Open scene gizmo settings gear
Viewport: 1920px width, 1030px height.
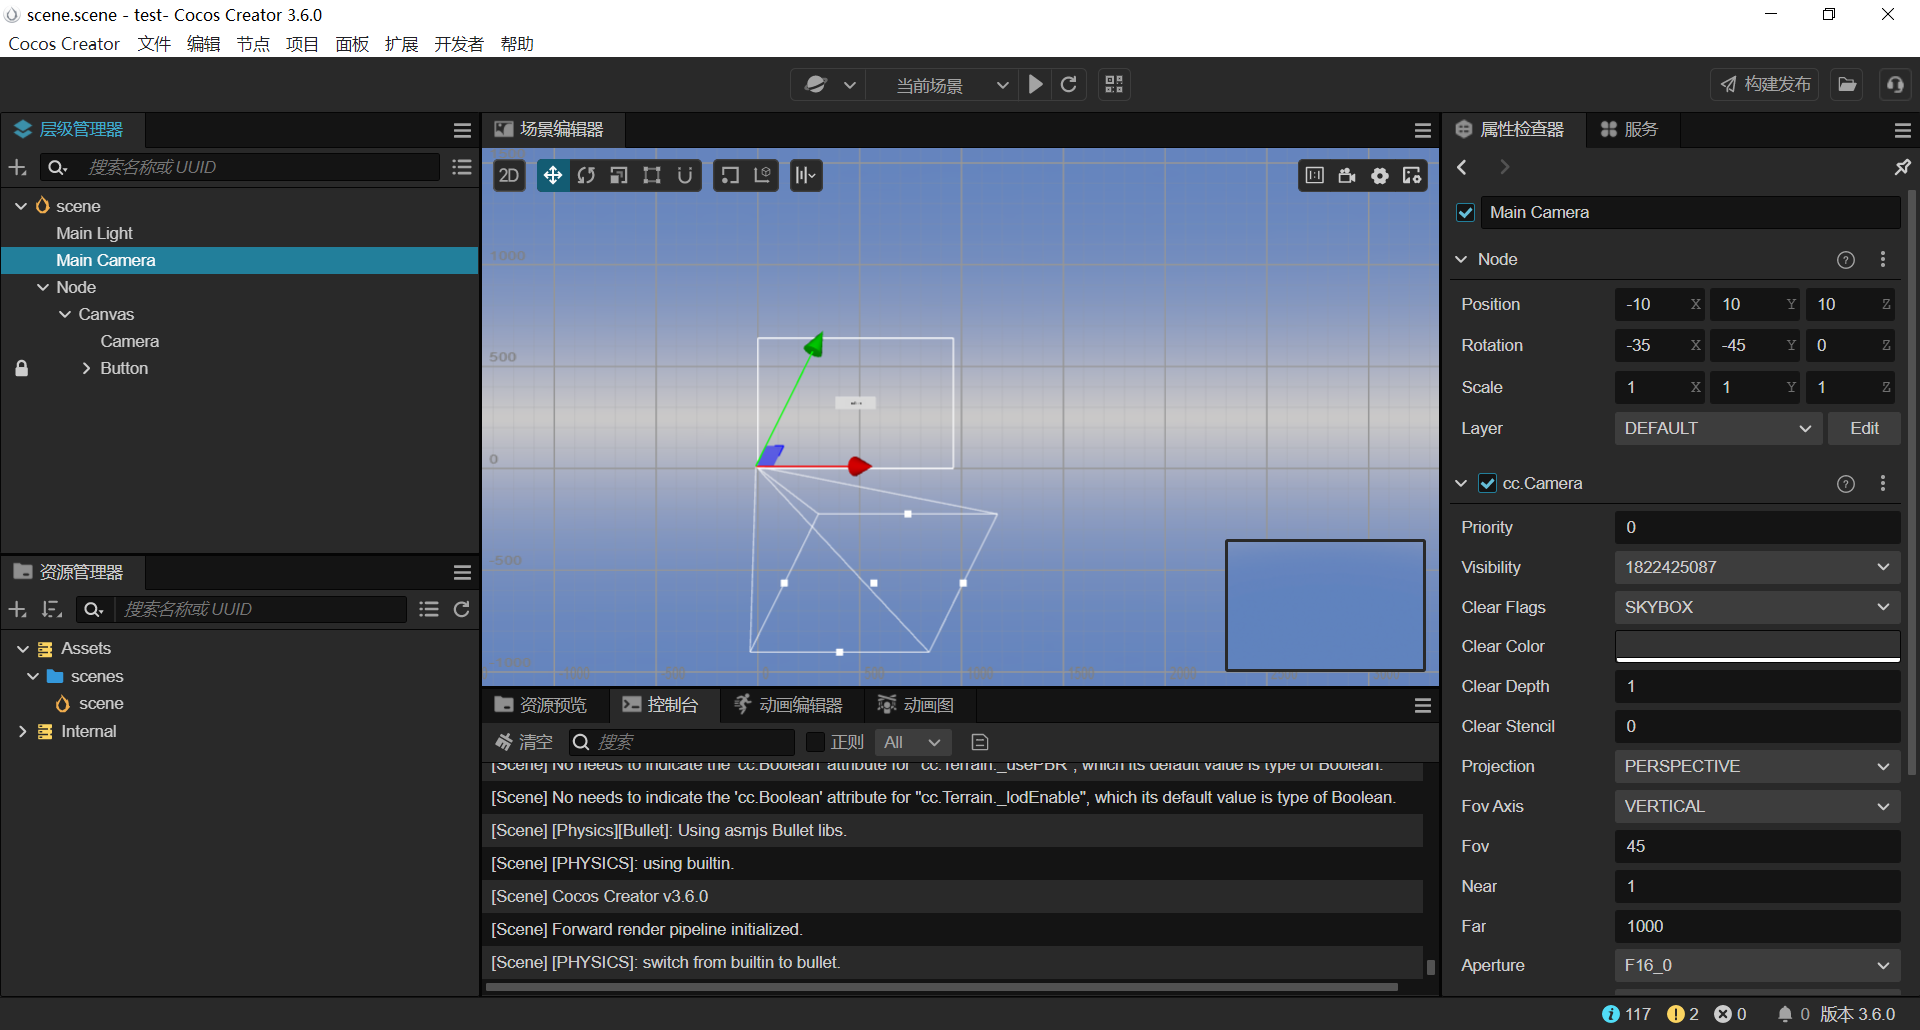click(1380, 176)
